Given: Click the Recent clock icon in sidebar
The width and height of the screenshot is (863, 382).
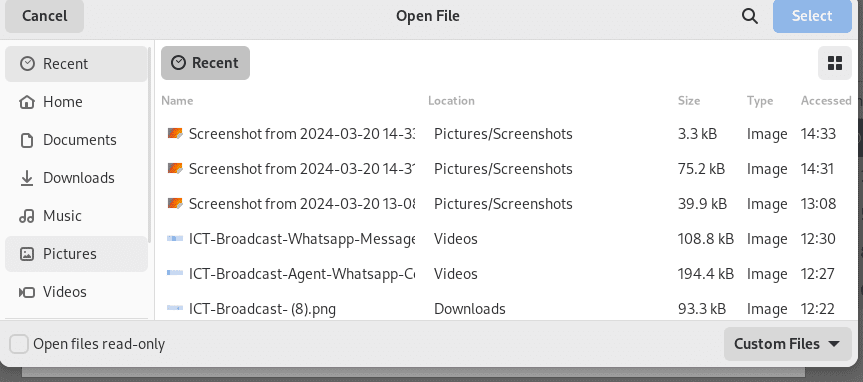Looking at the screenshot, I should point(27,64).
